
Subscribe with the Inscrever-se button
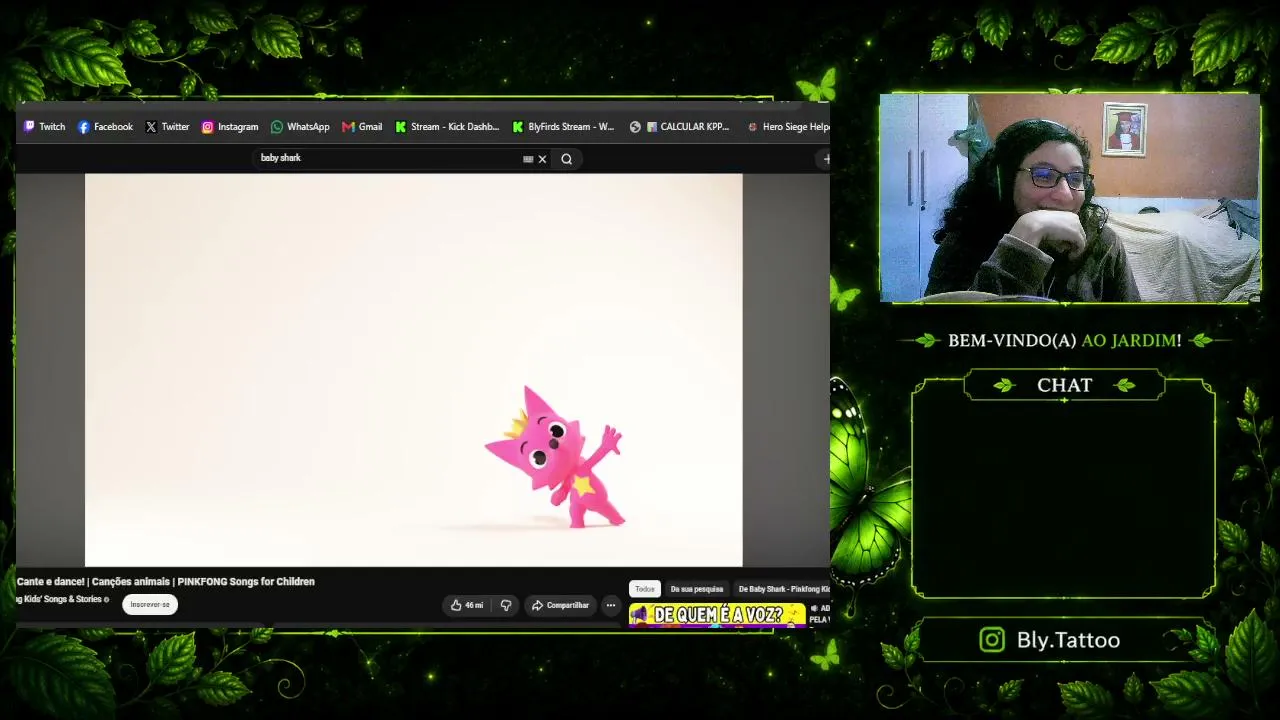point(150,604)
